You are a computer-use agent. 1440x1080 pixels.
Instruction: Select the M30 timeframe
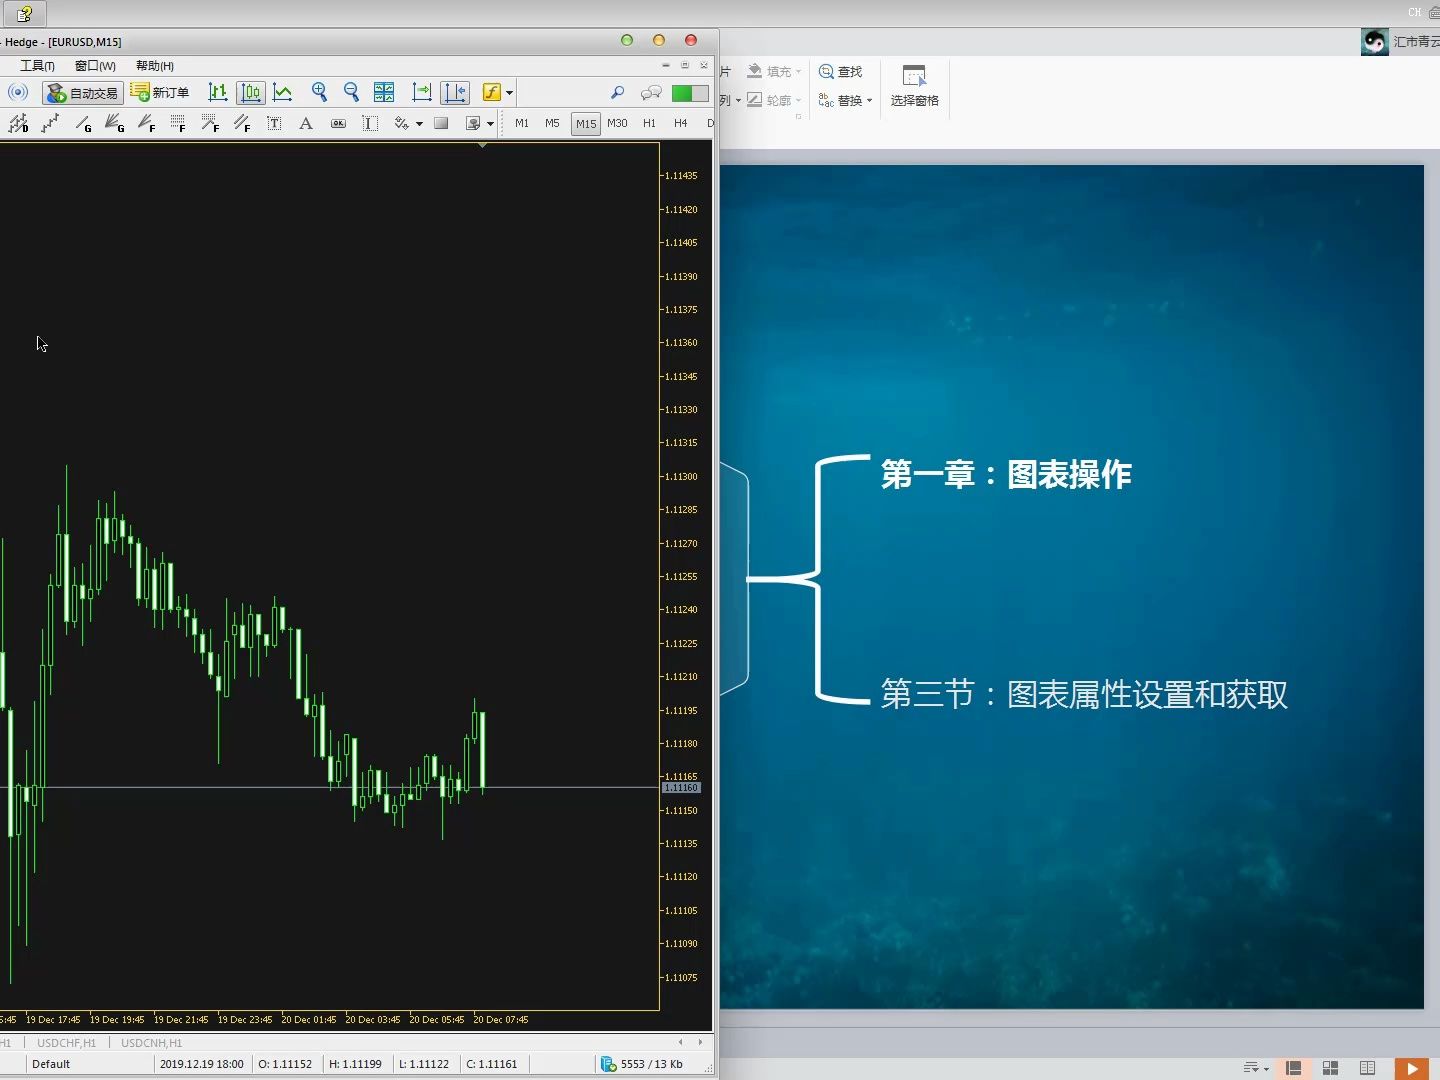coord(619,123)
